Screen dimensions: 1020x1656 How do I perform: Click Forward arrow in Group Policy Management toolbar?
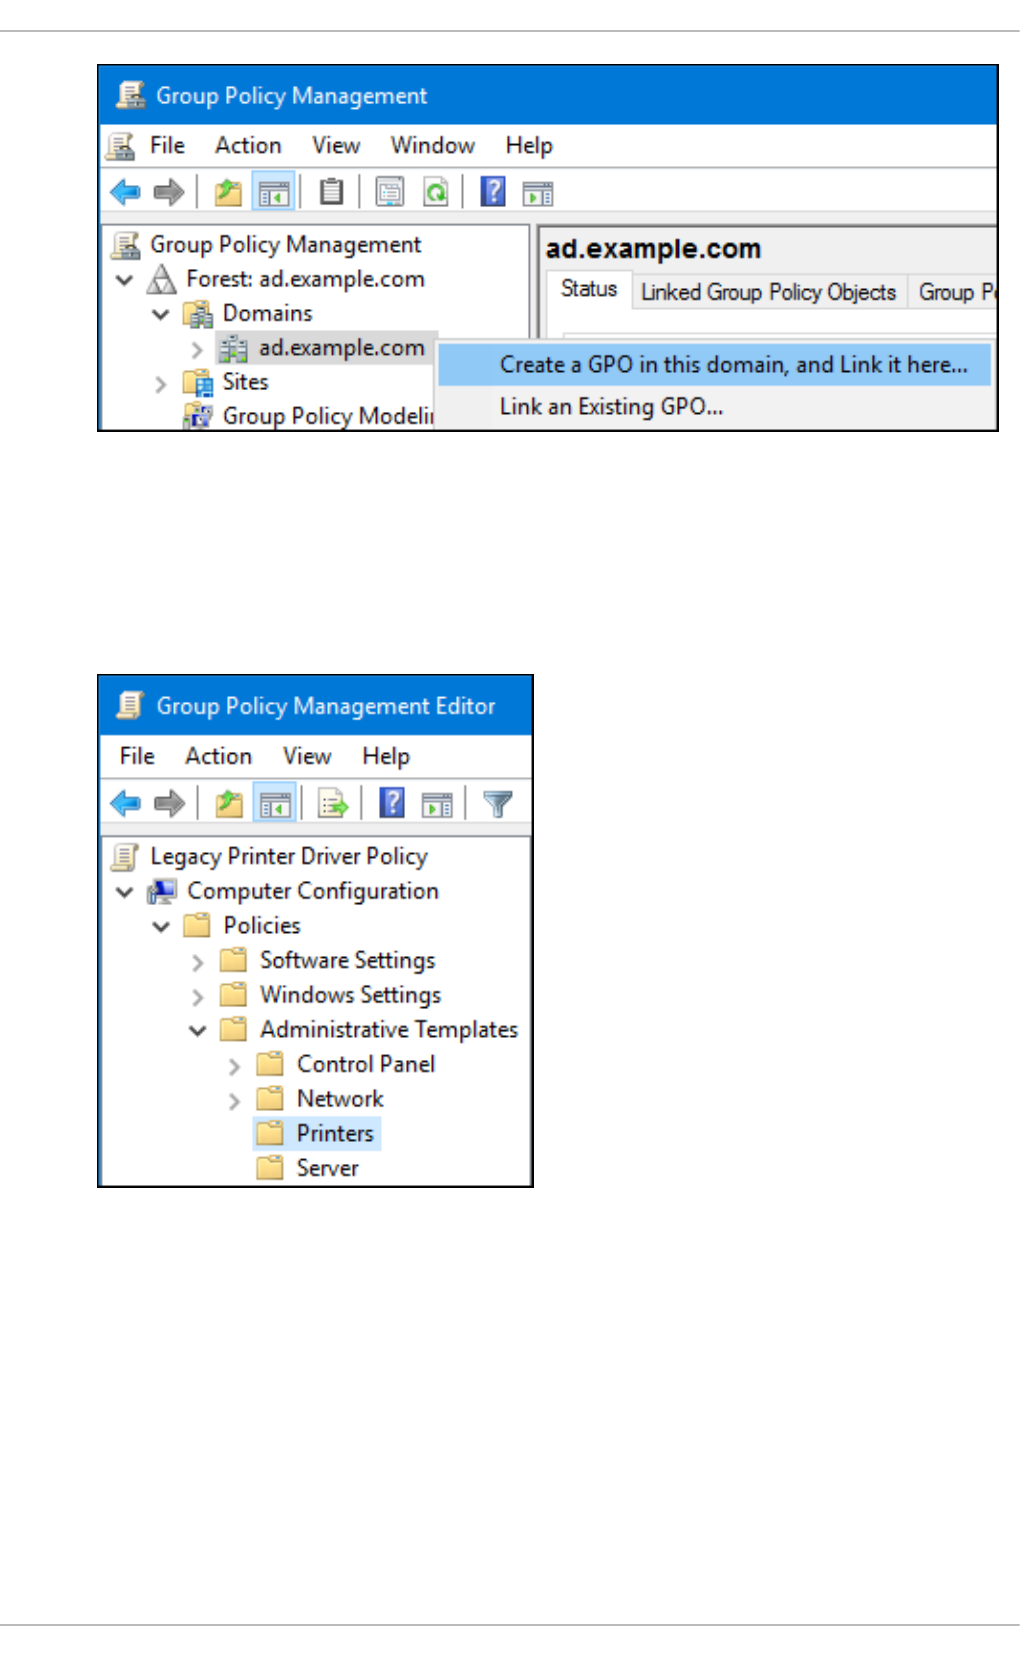(169, 192)
